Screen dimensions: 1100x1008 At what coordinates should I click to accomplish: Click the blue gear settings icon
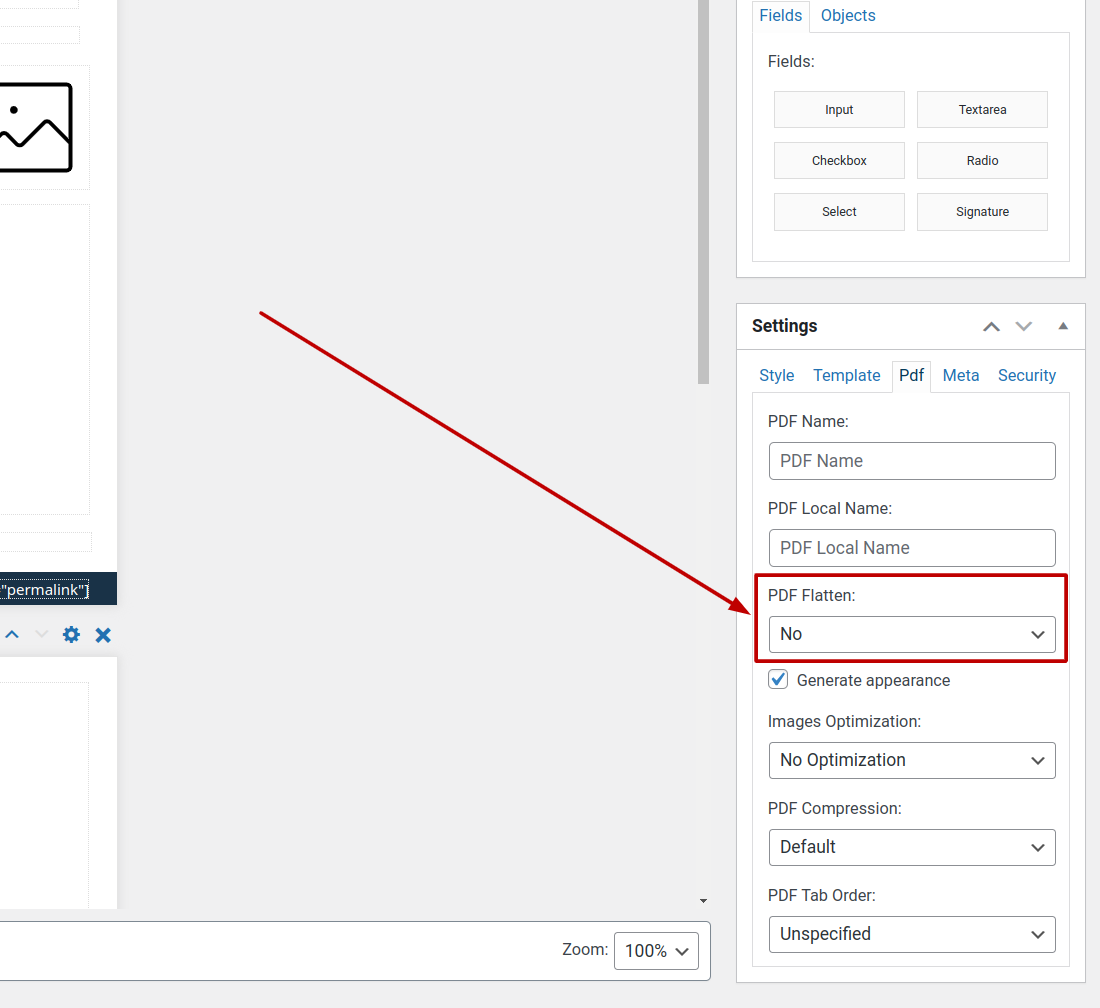tap(71, 634)
